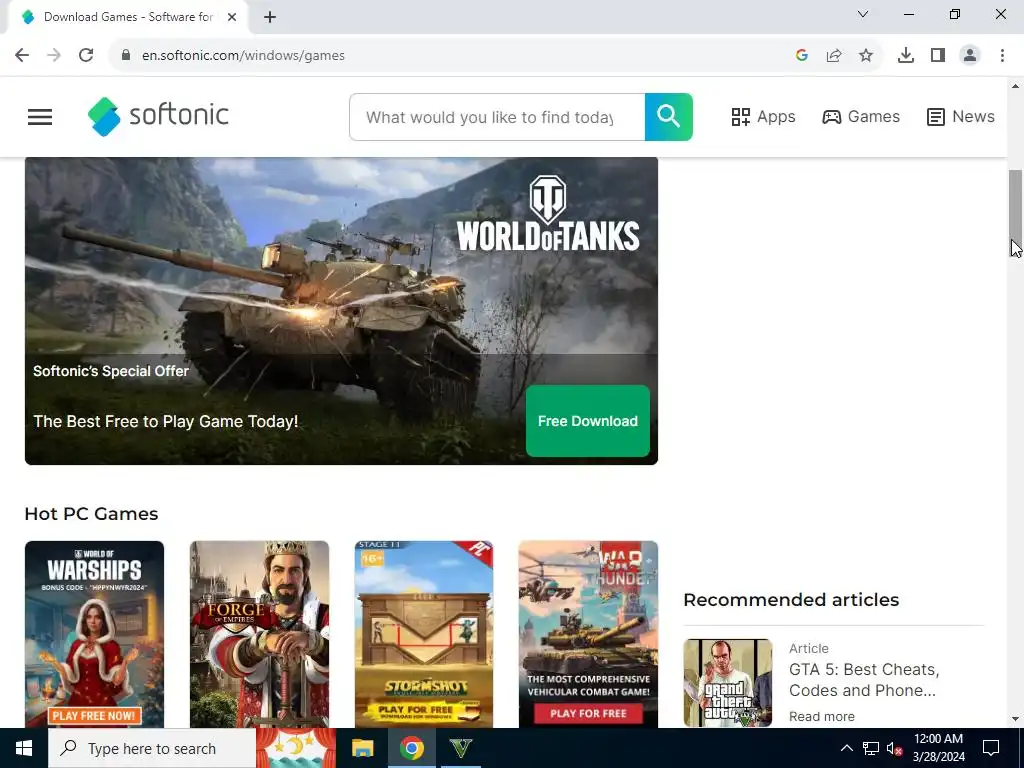Image resolution: width=1024 pixels, height=768 pixels.
Task: Open Games section in Softonic header
Action: tap(861, 117)
